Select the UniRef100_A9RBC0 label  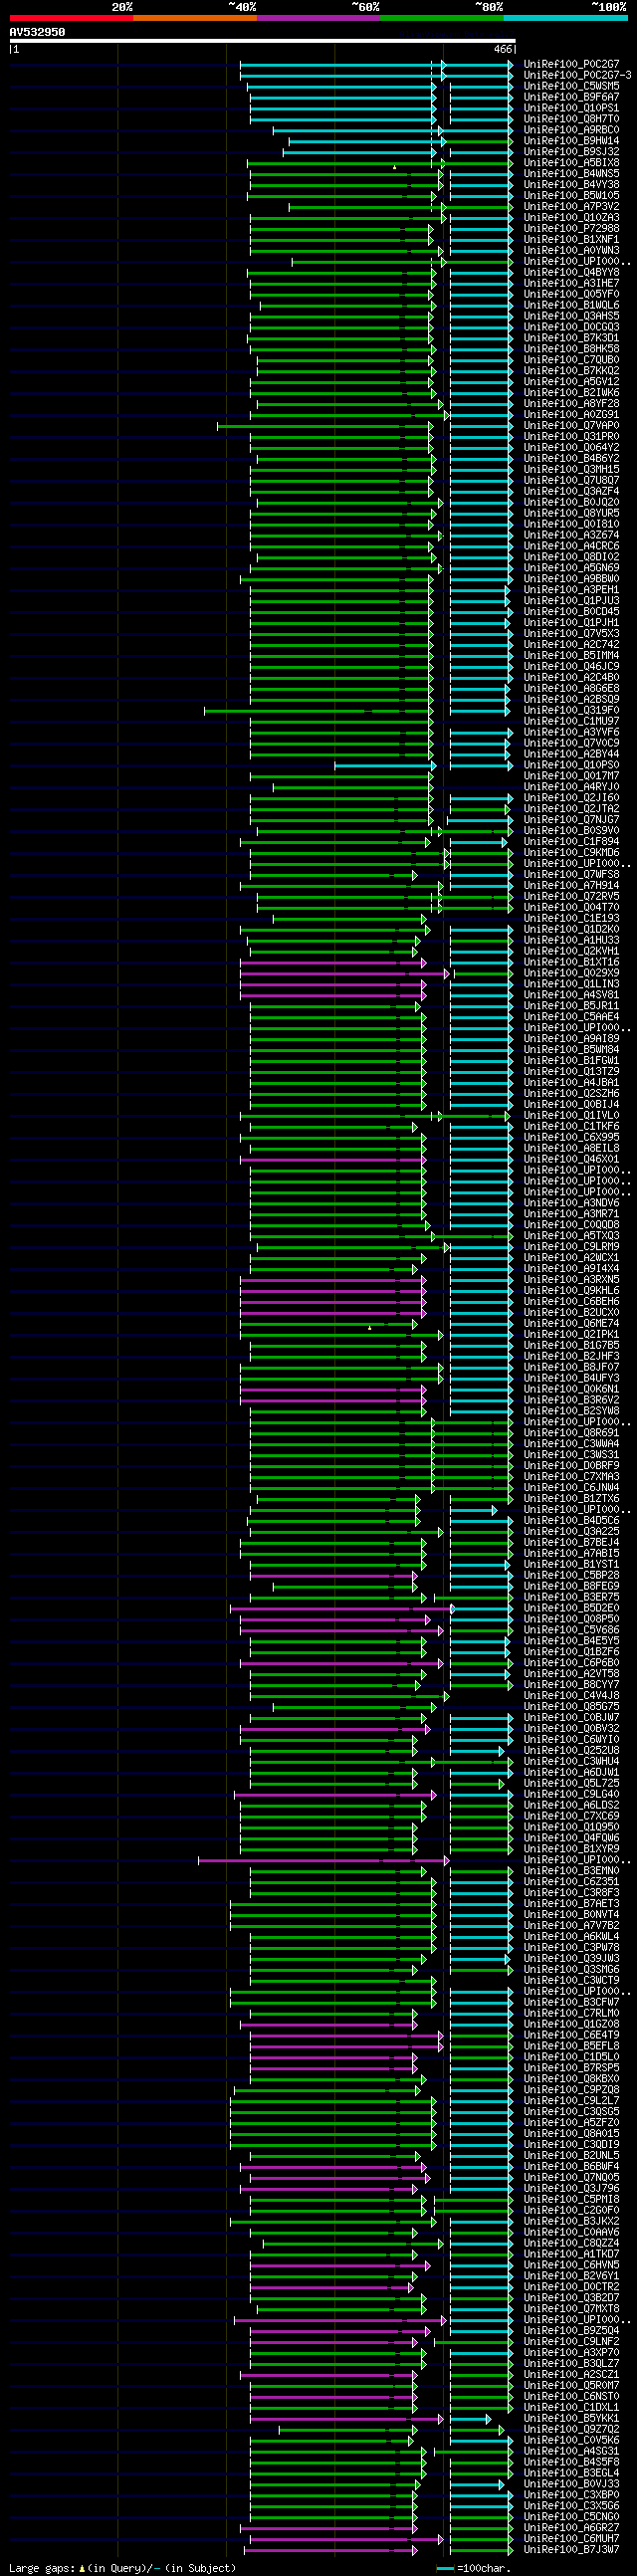click(x=571, y=130)
